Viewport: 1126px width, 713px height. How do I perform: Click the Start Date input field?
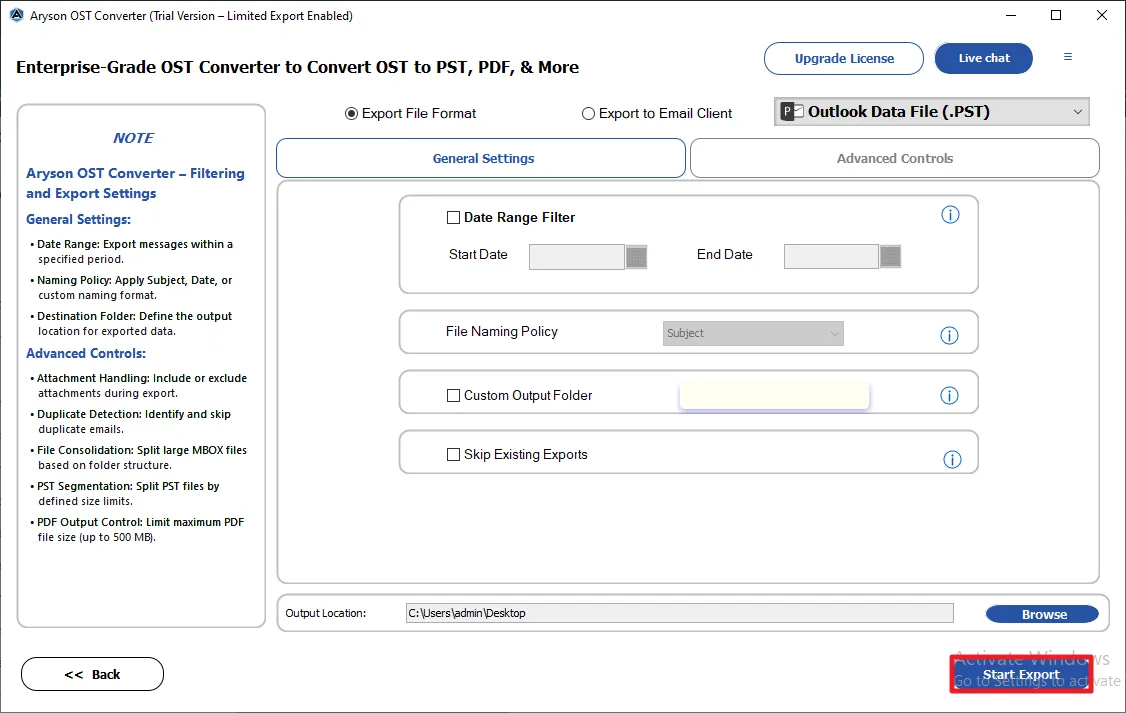click(577, 257)
